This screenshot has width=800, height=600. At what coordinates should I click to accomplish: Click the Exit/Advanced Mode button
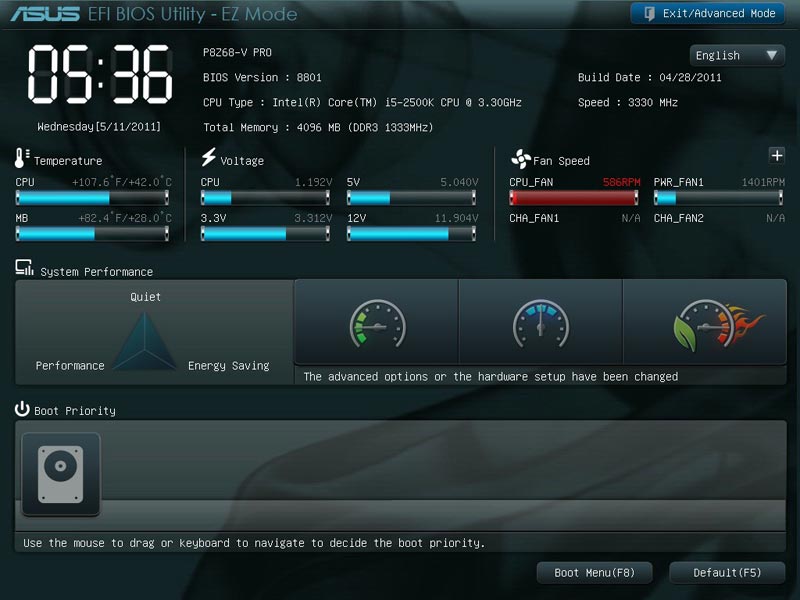(707, 13)
